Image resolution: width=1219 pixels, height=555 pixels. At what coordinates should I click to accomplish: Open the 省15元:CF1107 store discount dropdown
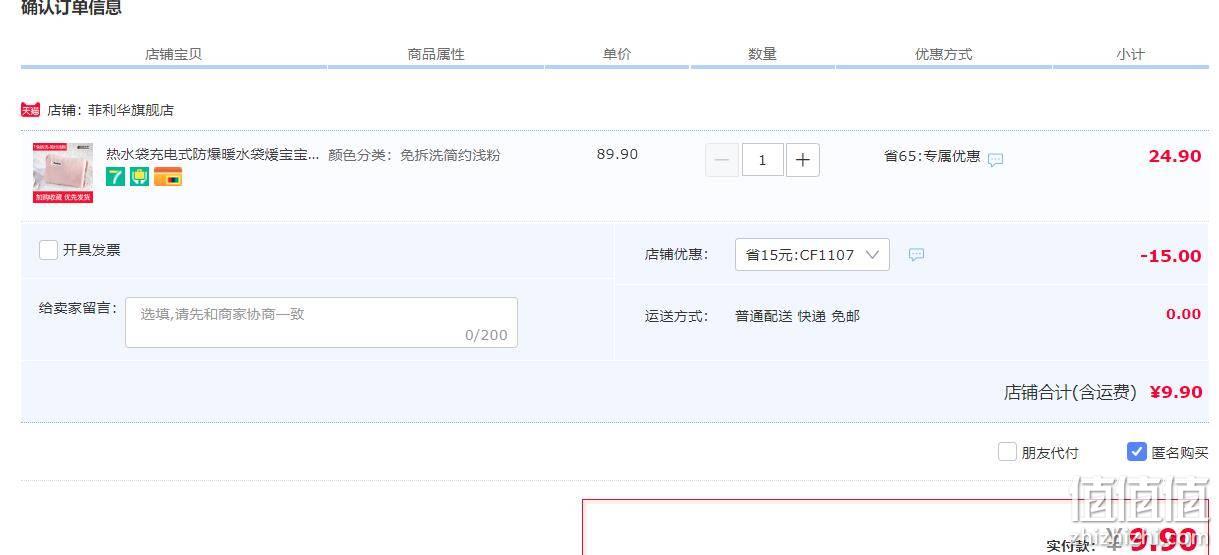click(812, 255)
